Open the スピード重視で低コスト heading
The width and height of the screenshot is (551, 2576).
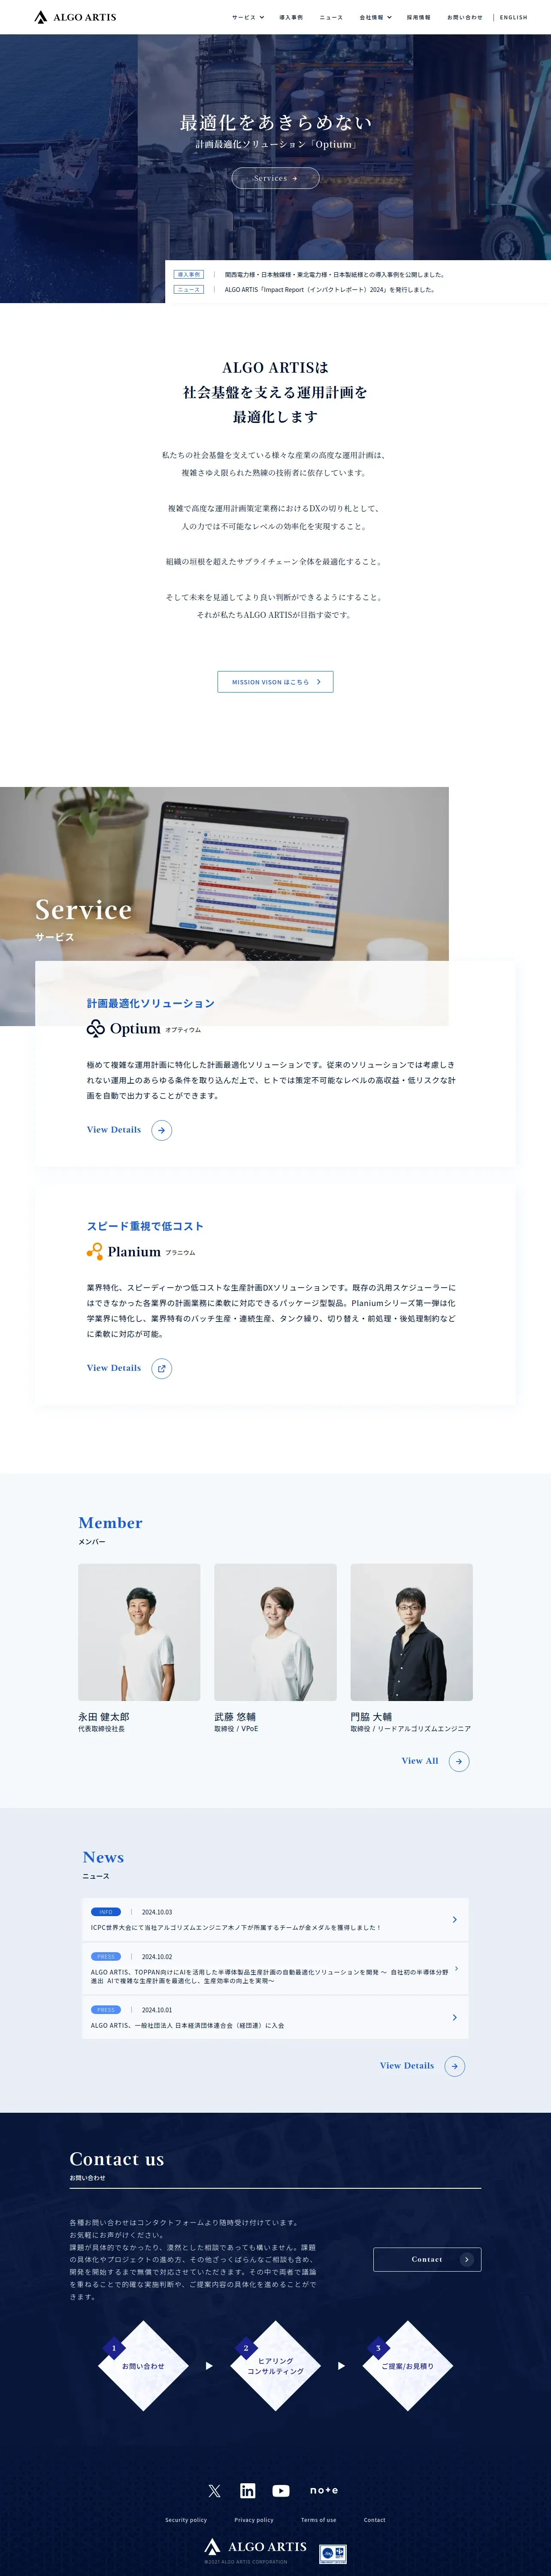click(145, 1226)
